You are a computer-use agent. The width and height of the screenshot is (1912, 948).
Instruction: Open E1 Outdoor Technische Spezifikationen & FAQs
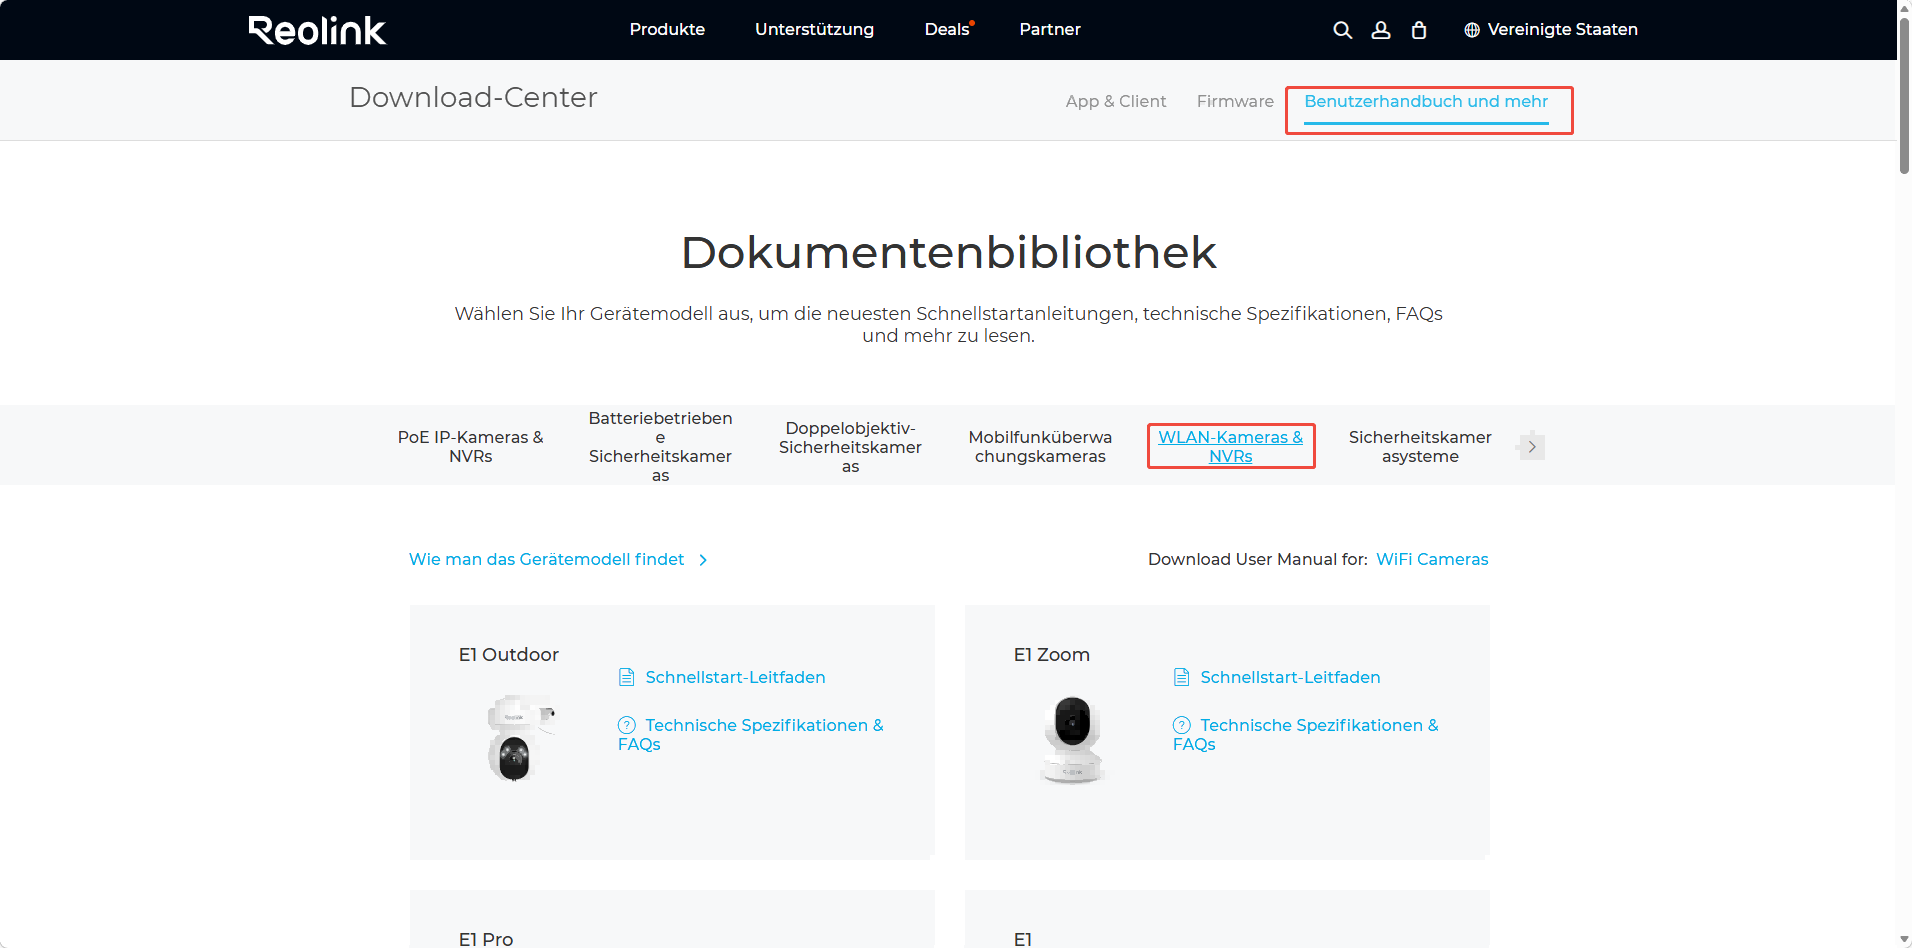[751, 734]
